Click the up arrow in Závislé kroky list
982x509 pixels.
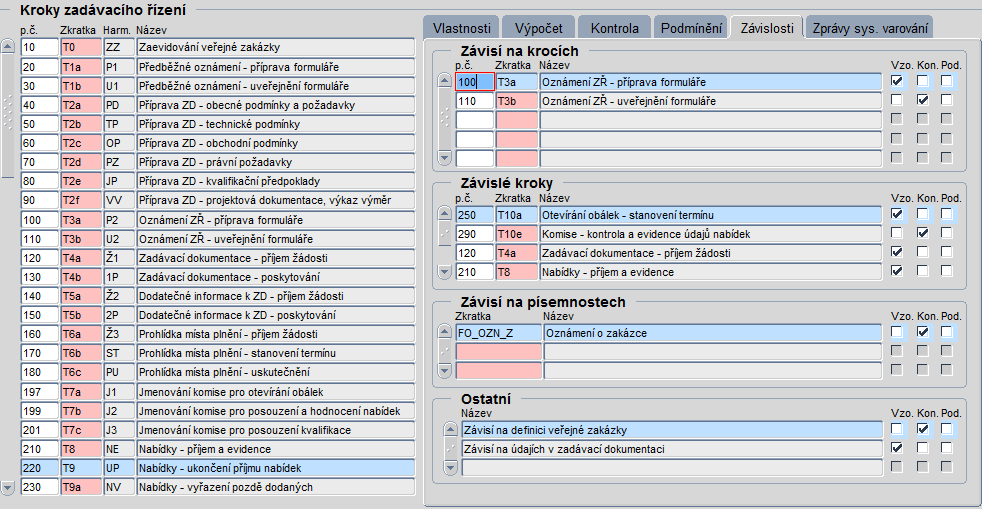click(x=445, y=214)
